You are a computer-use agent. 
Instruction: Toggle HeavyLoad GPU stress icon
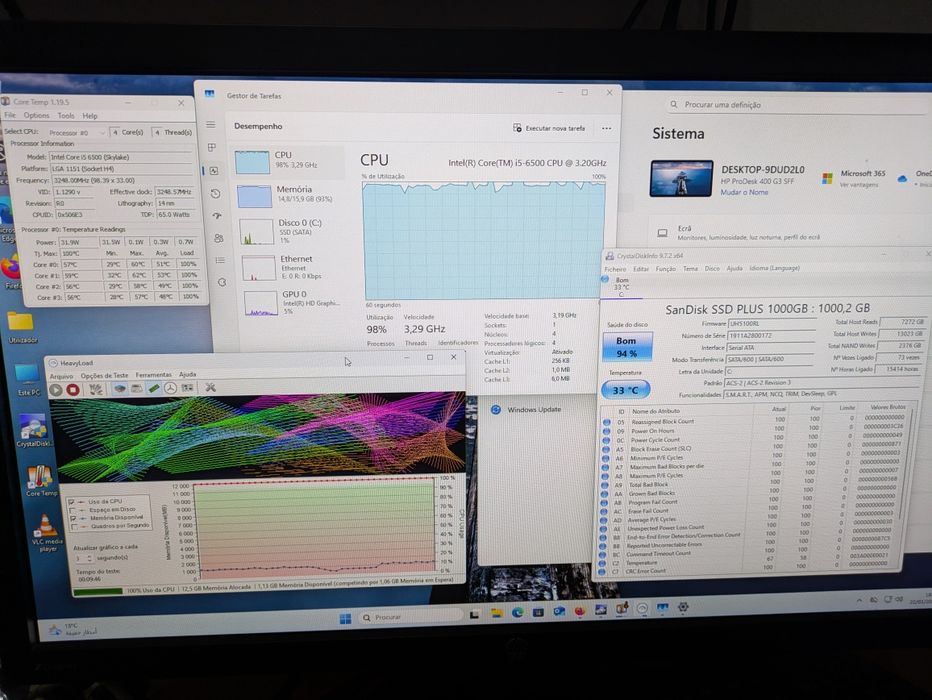click(187, 388)
